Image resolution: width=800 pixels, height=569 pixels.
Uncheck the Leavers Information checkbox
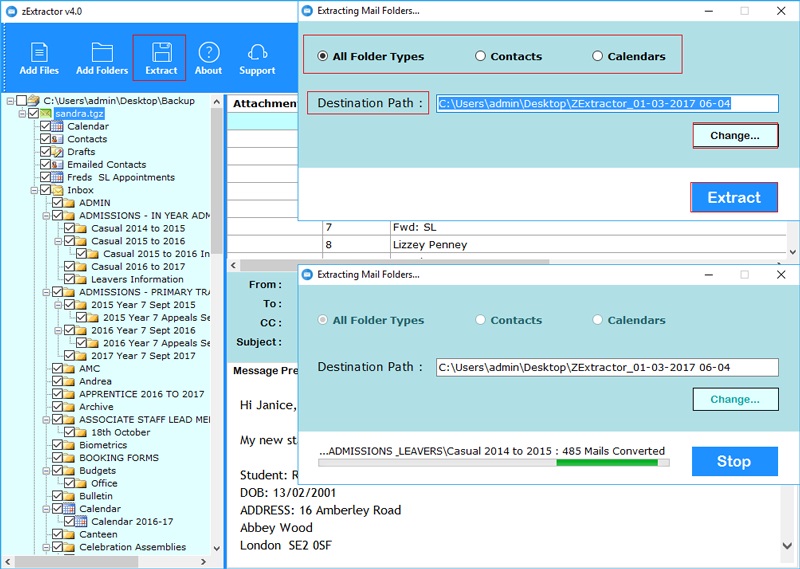pyautogui.click(x=69, y=279)
